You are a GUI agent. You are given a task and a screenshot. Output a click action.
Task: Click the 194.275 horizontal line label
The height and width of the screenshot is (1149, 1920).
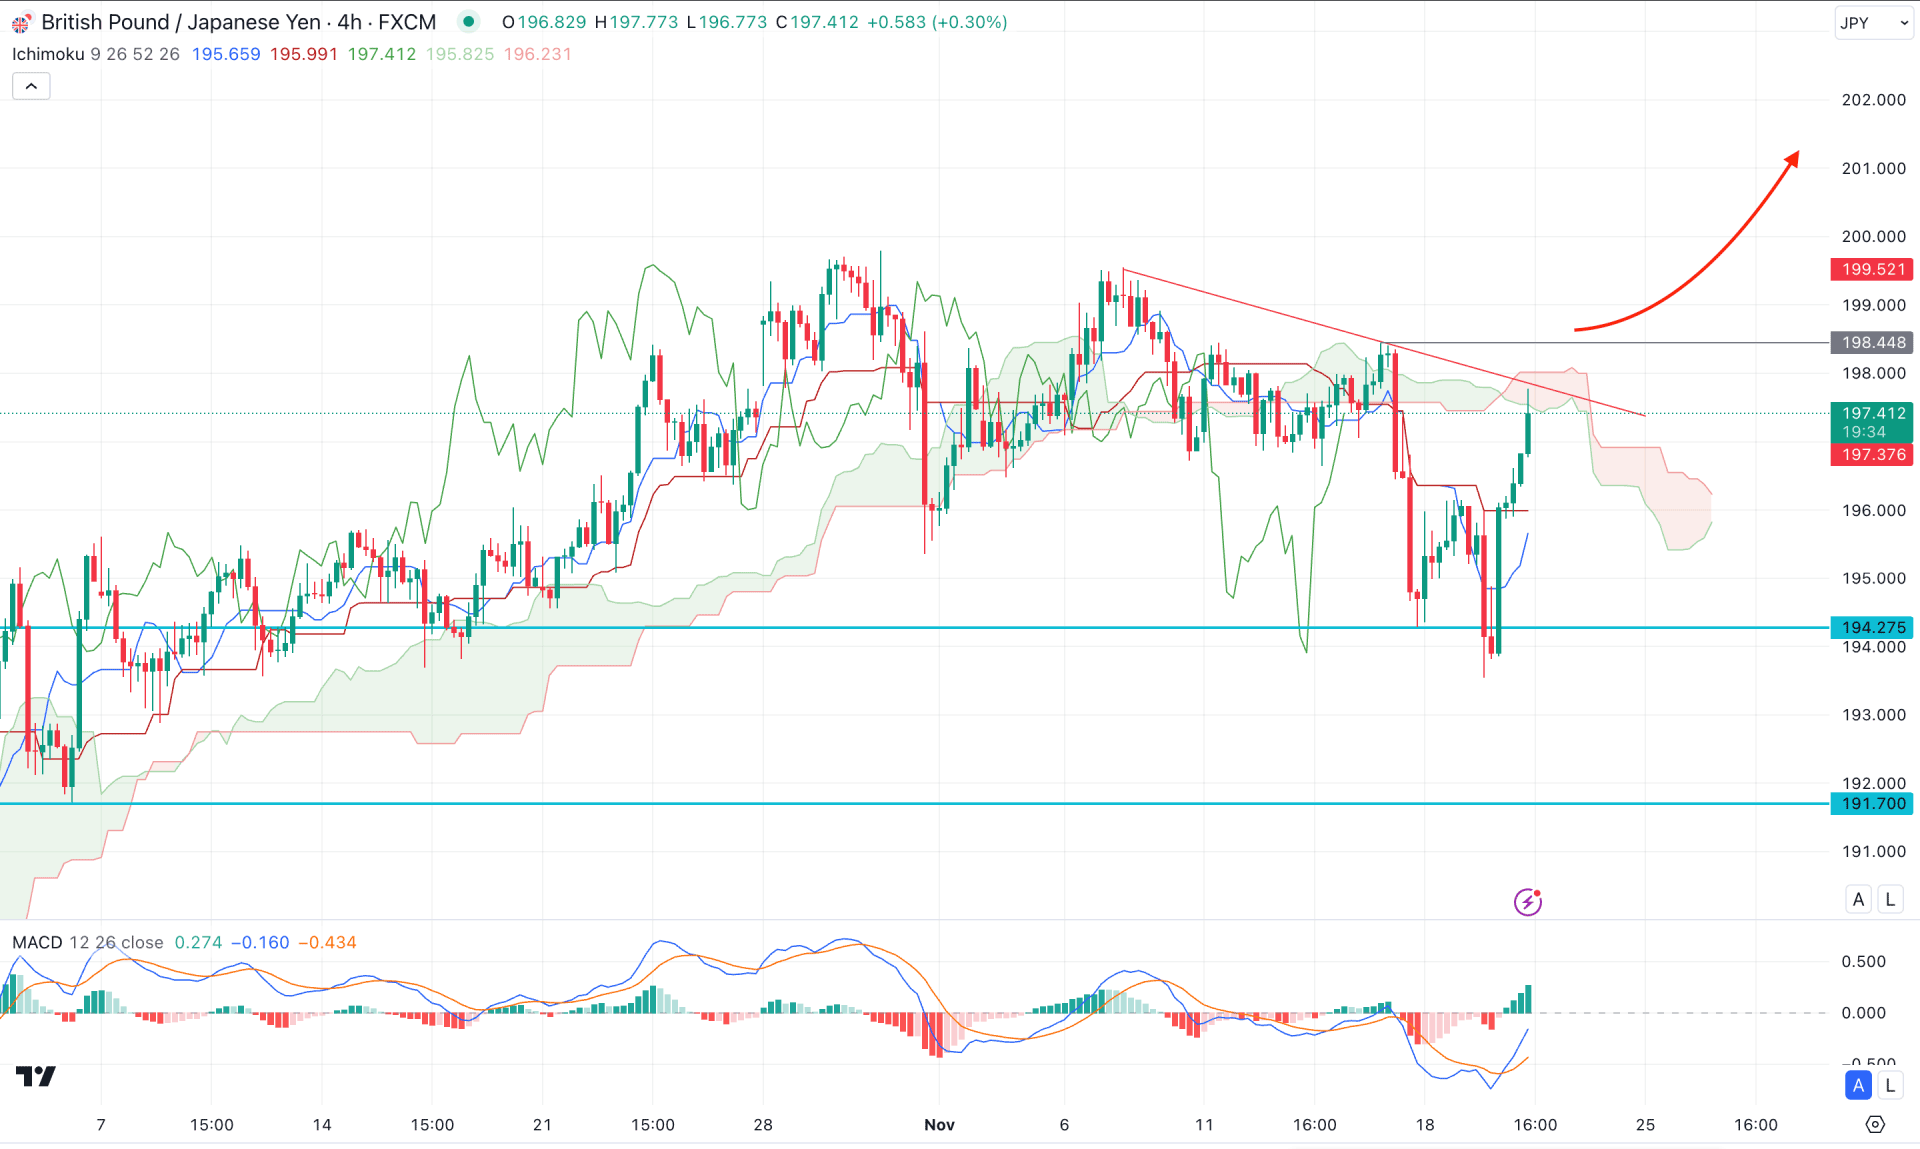(1872, 628)
